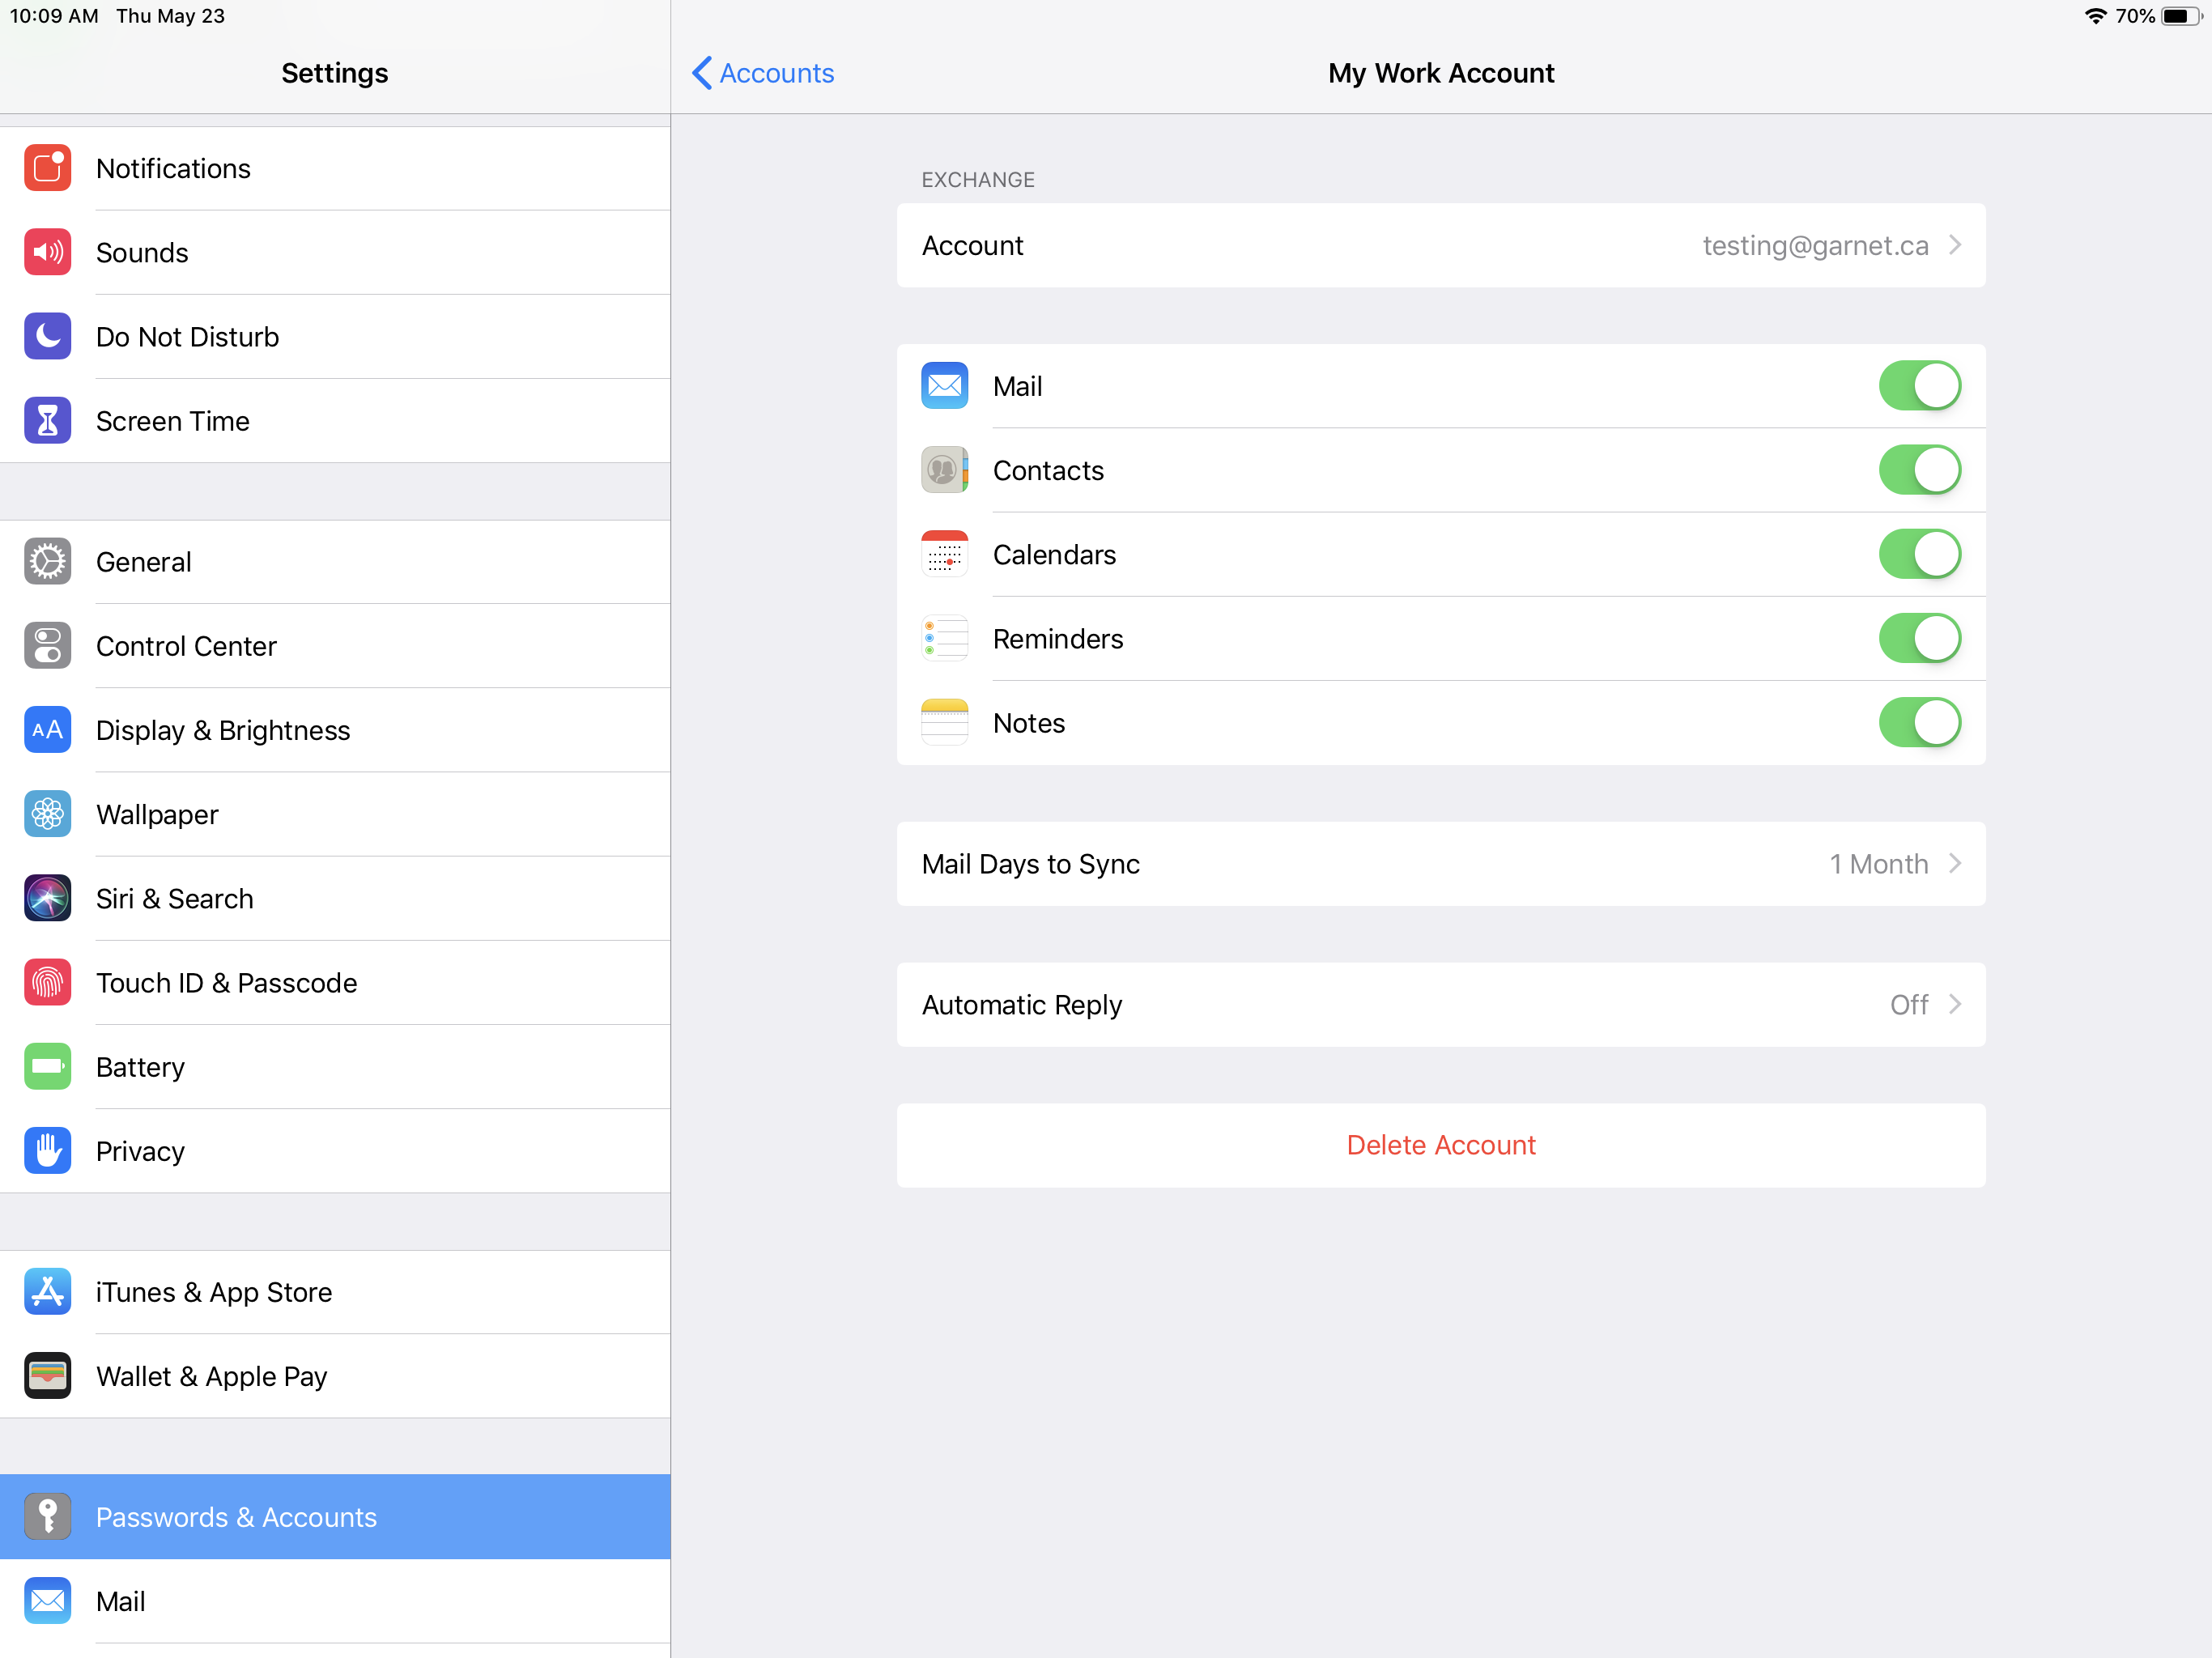Screen dimensions: 2212x1658
Task: Turn off Contacts syncing switch
Action: click(1918, 470)
